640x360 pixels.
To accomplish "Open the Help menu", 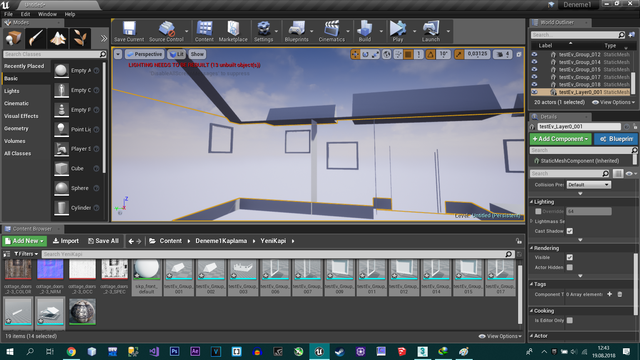I will 70,14.
